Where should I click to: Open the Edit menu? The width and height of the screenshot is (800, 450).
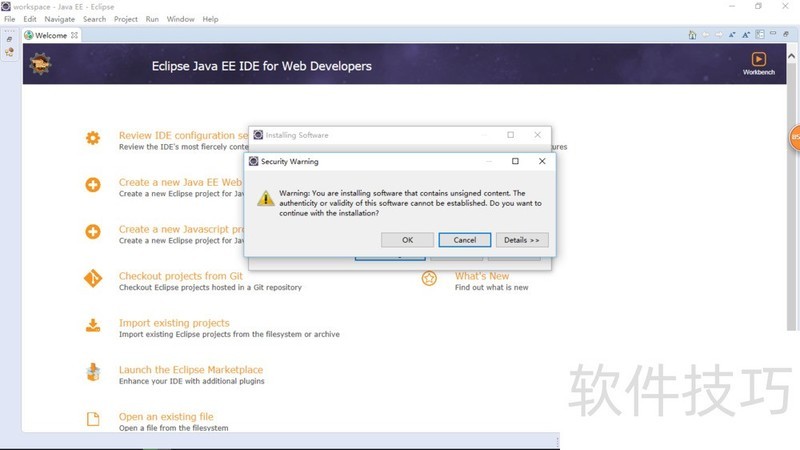[x=30, y=19]
